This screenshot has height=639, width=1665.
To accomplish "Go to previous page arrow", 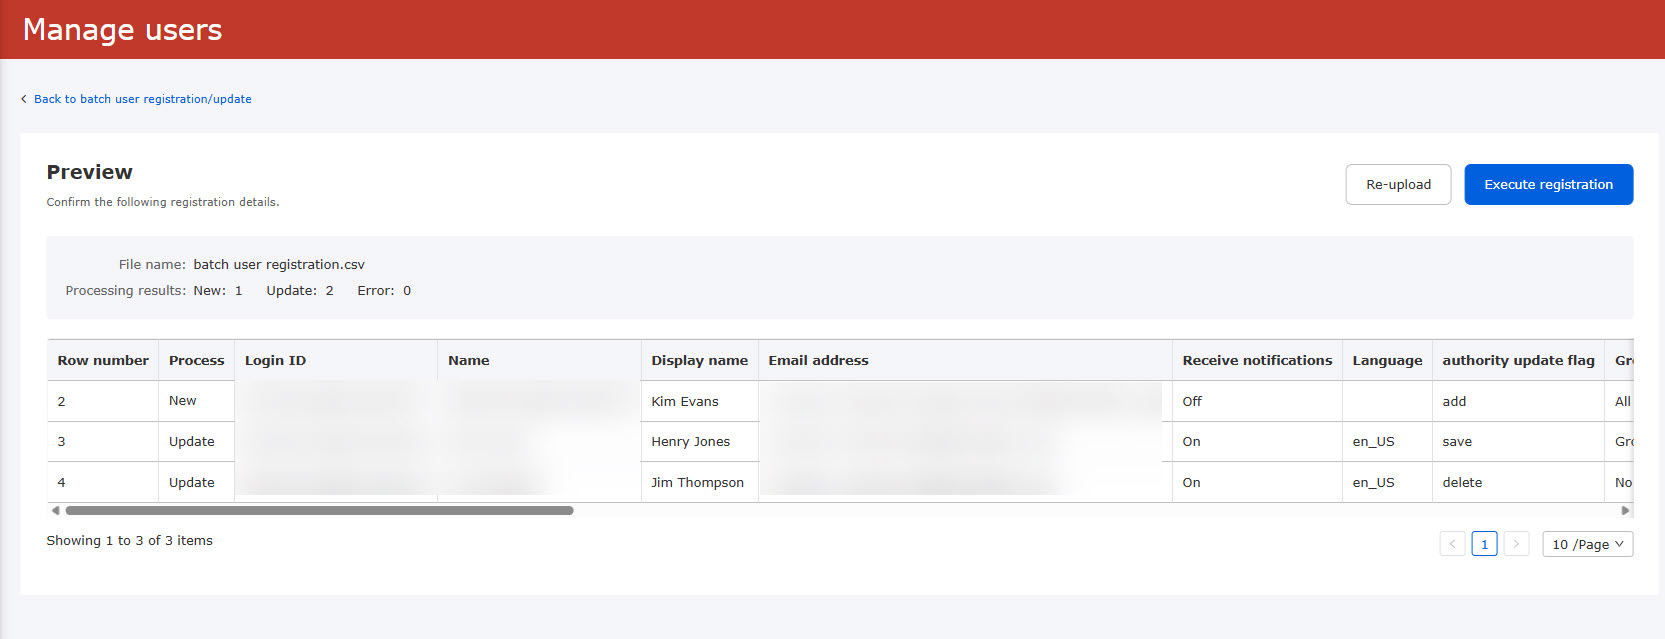I will (x=1452, y=544).
